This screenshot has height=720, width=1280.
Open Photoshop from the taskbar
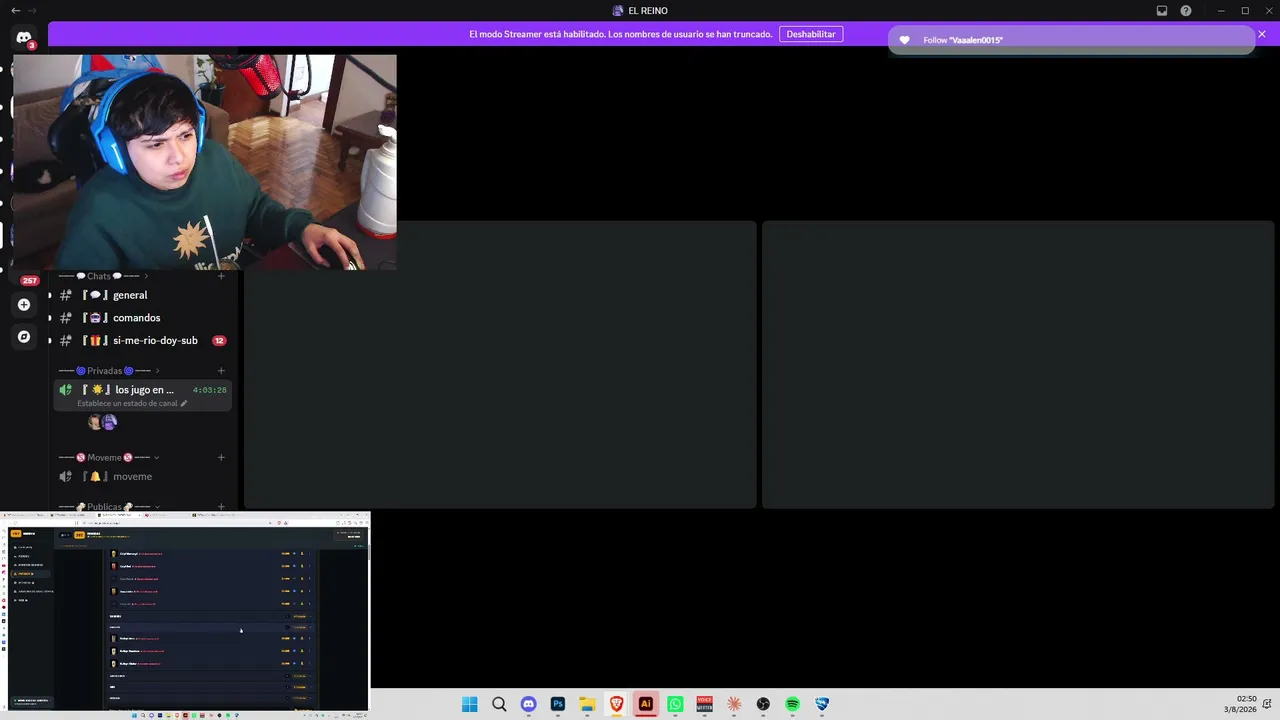[558, 704]
